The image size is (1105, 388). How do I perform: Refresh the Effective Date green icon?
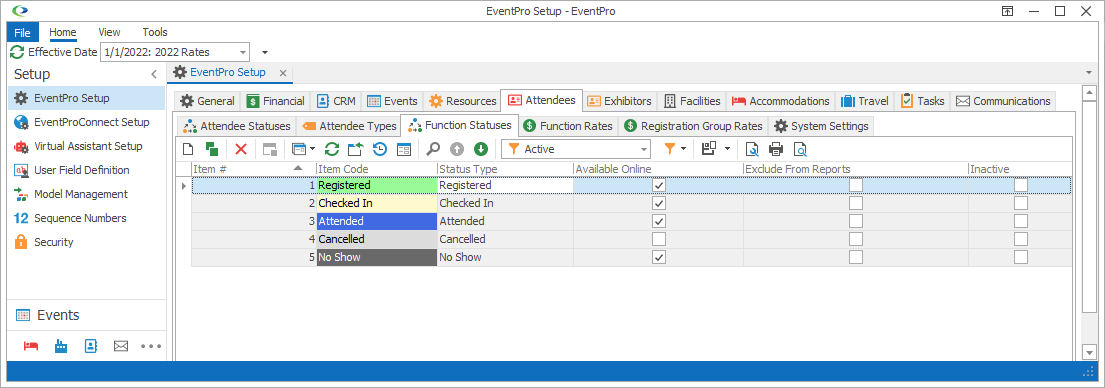tap(17, 52)
